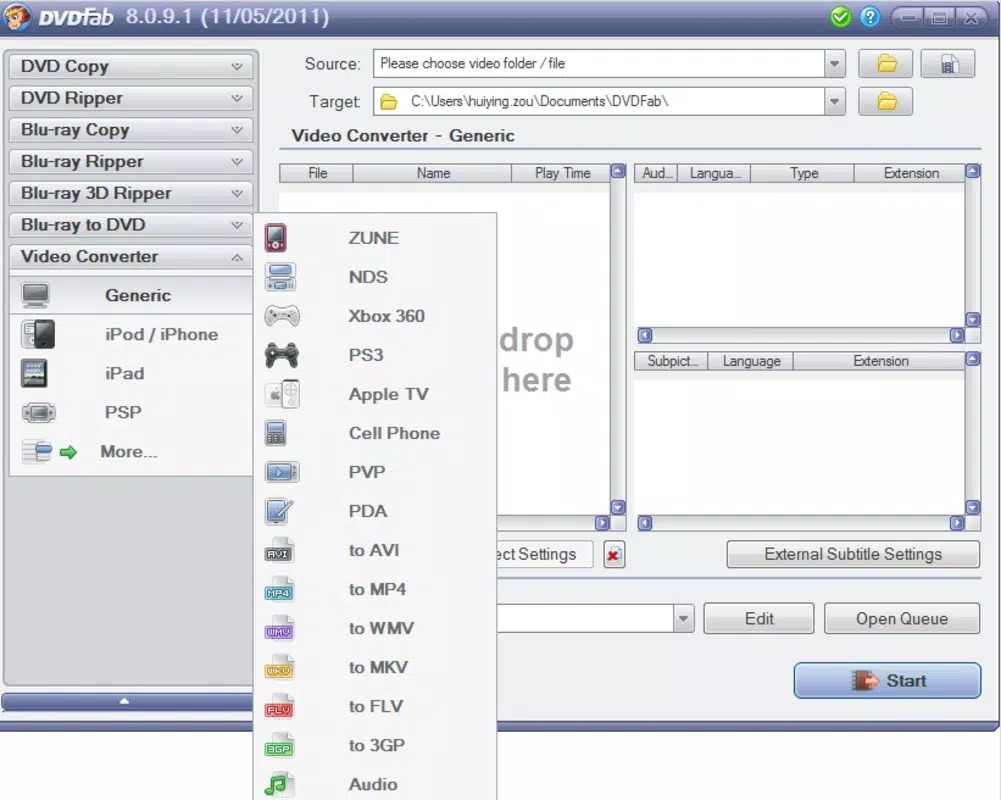This screenshot has width=1001, height=800.
Task: Click the Target path input field
Action: point(598,102)
